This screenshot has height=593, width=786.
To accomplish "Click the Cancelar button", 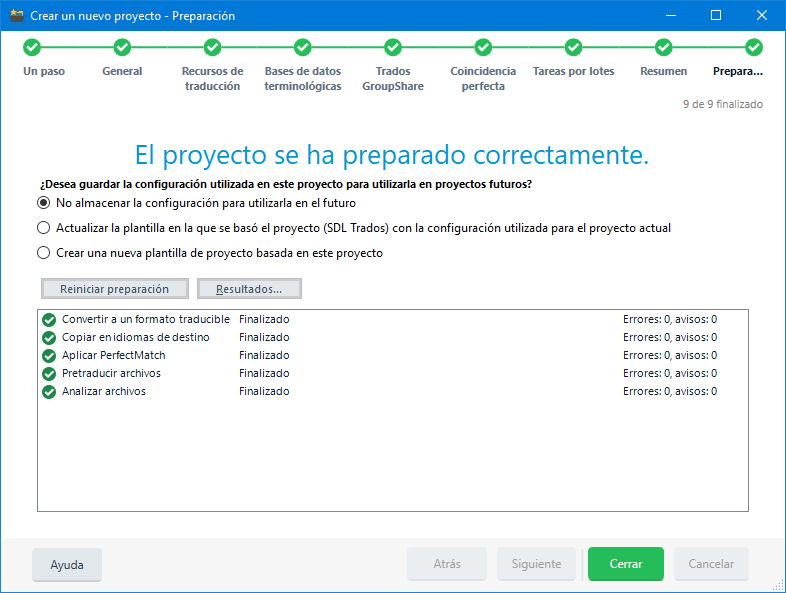I will pos(711,564).
